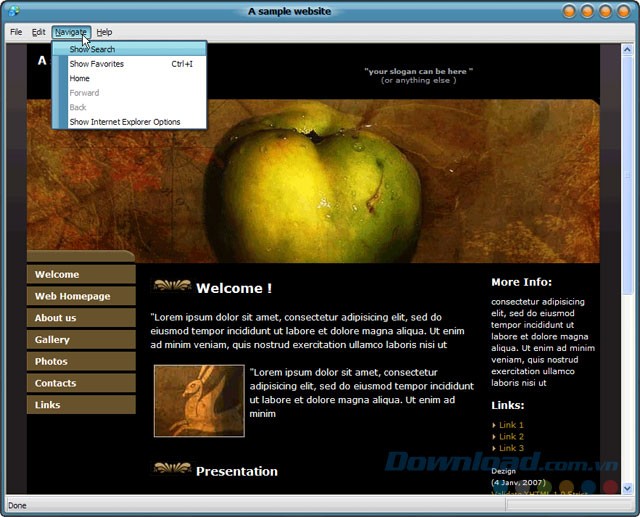Click the Back menu entry
Screen dimensions: 640x517
129,107
